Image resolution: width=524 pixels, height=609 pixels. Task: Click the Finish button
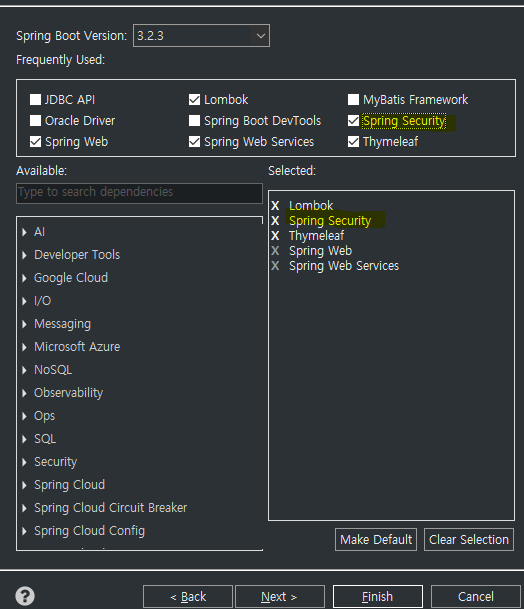(378, 596)
